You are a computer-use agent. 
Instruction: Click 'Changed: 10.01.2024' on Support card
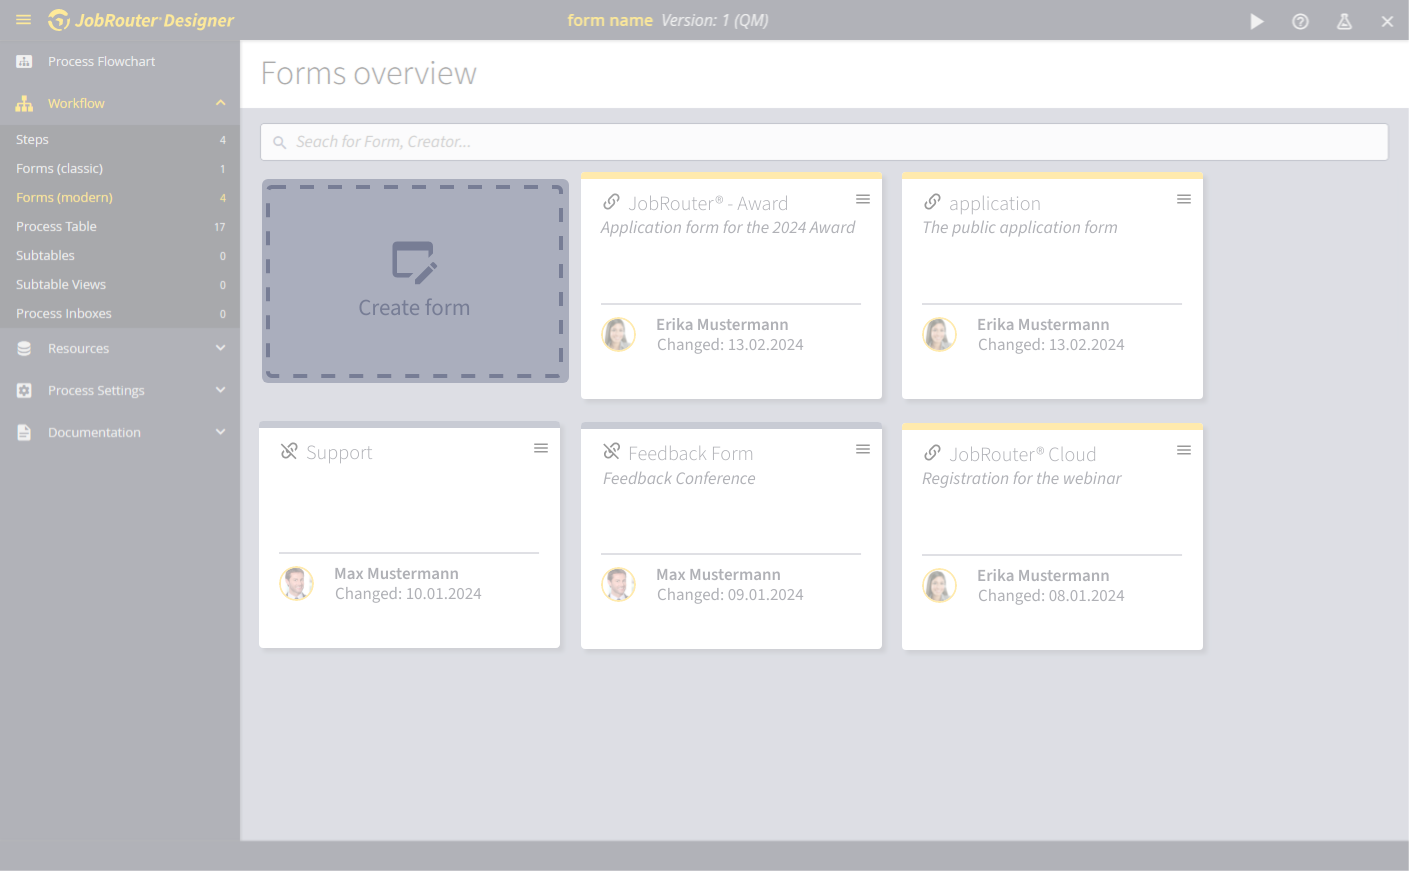click(408, 594)
